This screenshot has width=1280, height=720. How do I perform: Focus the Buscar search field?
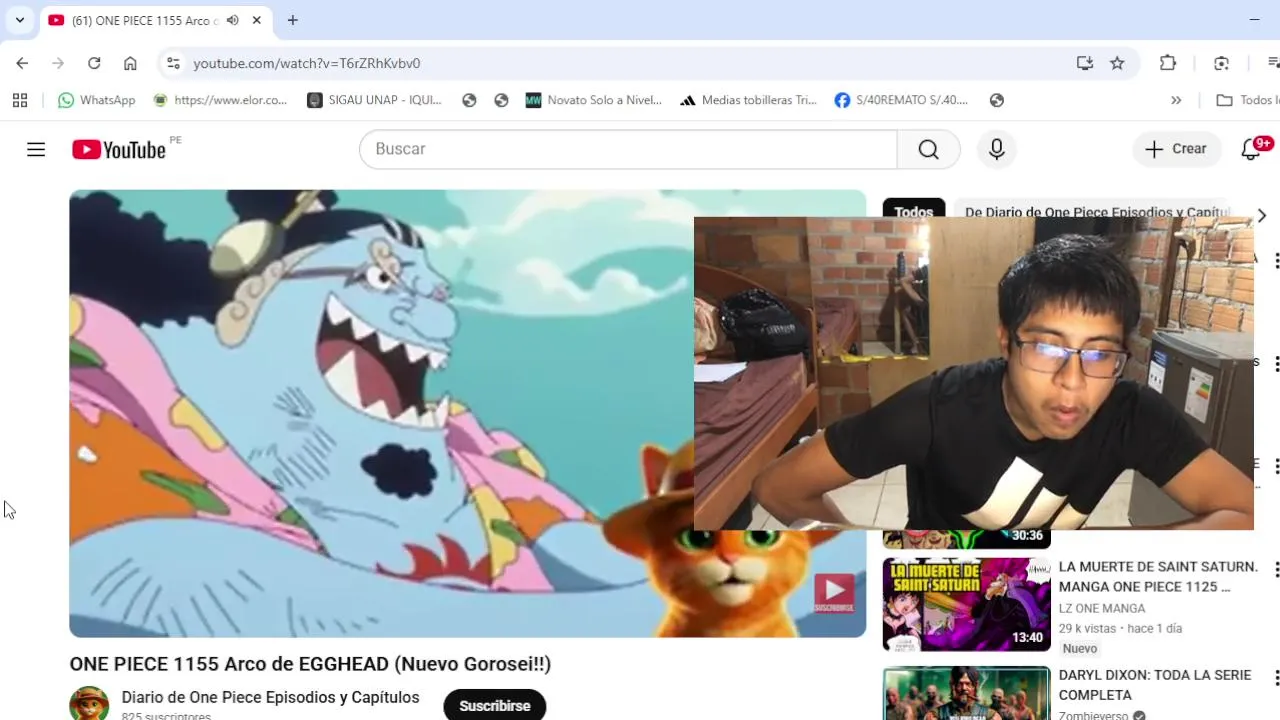pos(628,149)
